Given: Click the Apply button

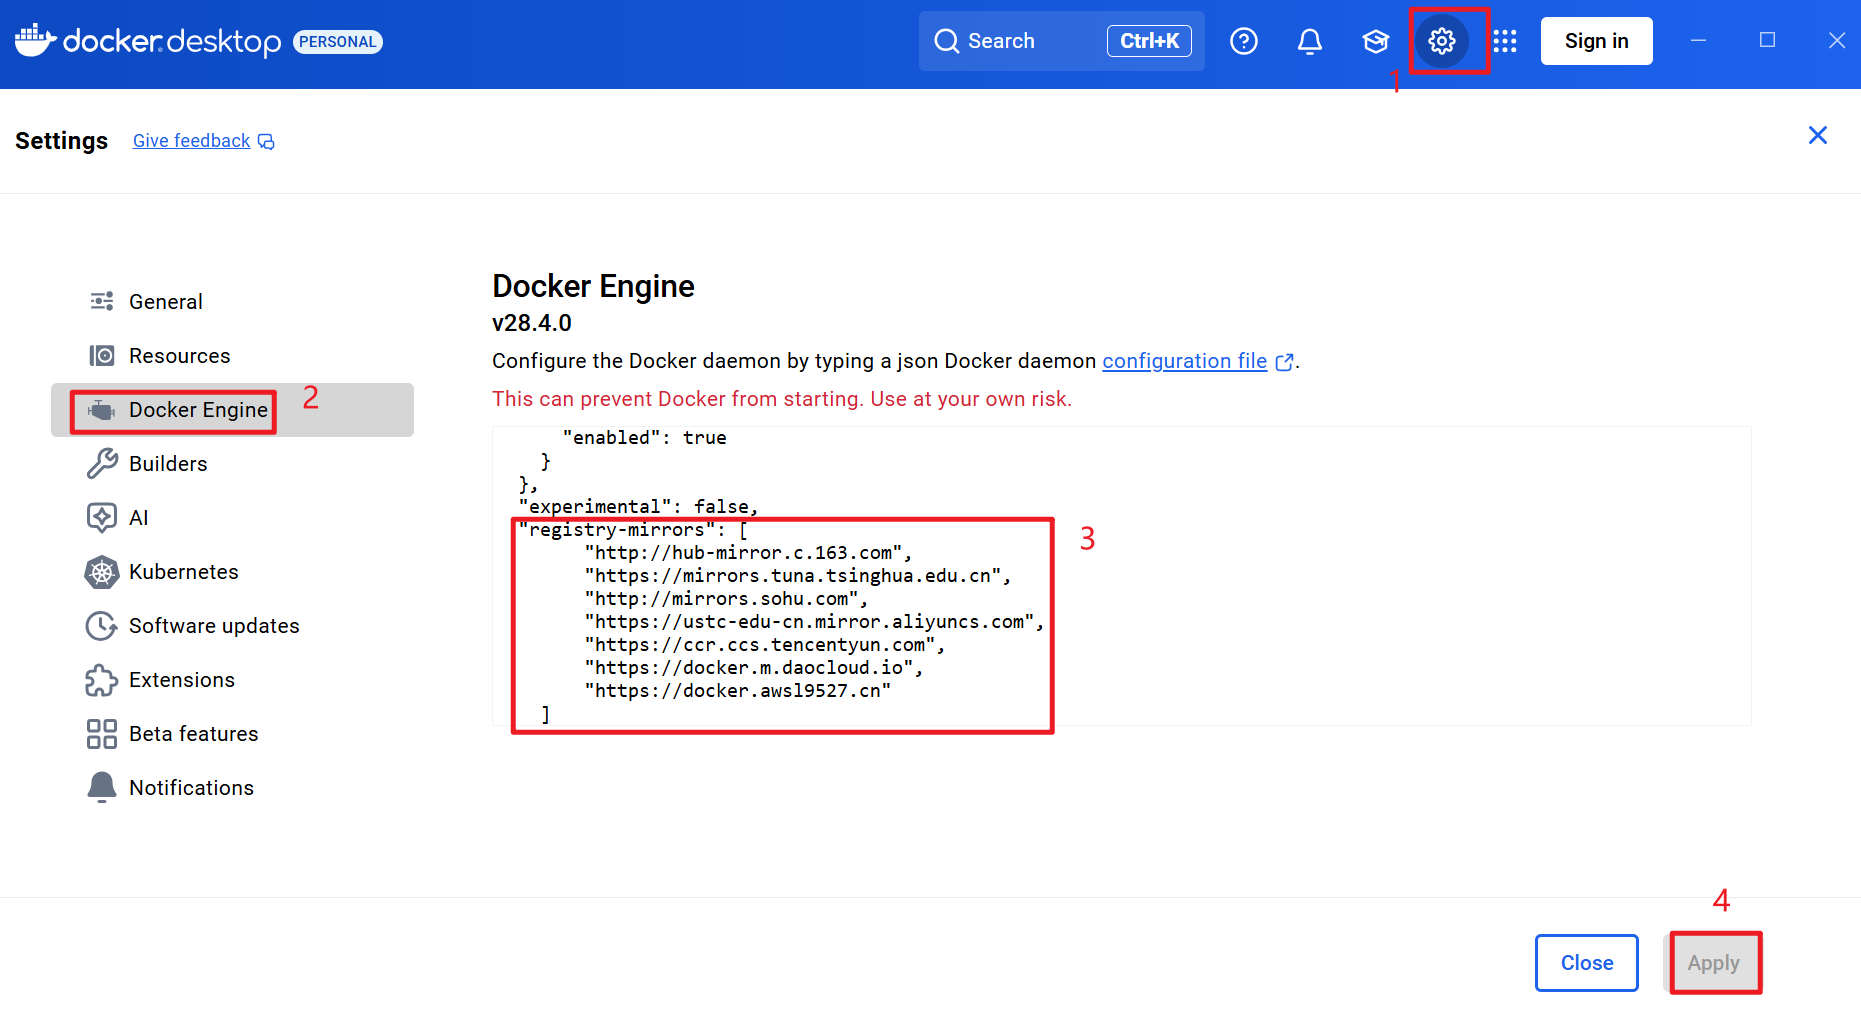Looking at the screenshot, I should pyautogui.click(x=1714, y=963).
